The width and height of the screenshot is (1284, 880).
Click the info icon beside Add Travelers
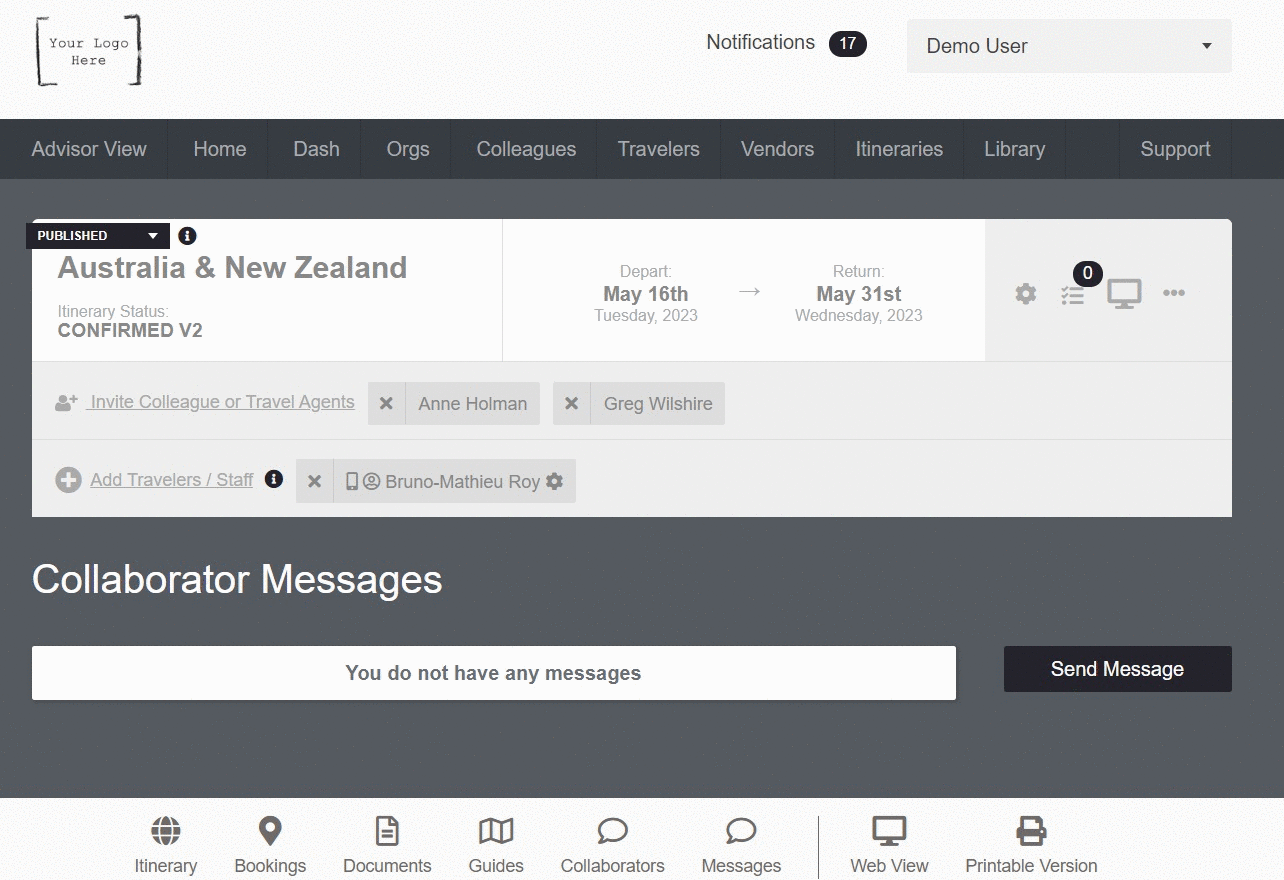tap(274, 479)
